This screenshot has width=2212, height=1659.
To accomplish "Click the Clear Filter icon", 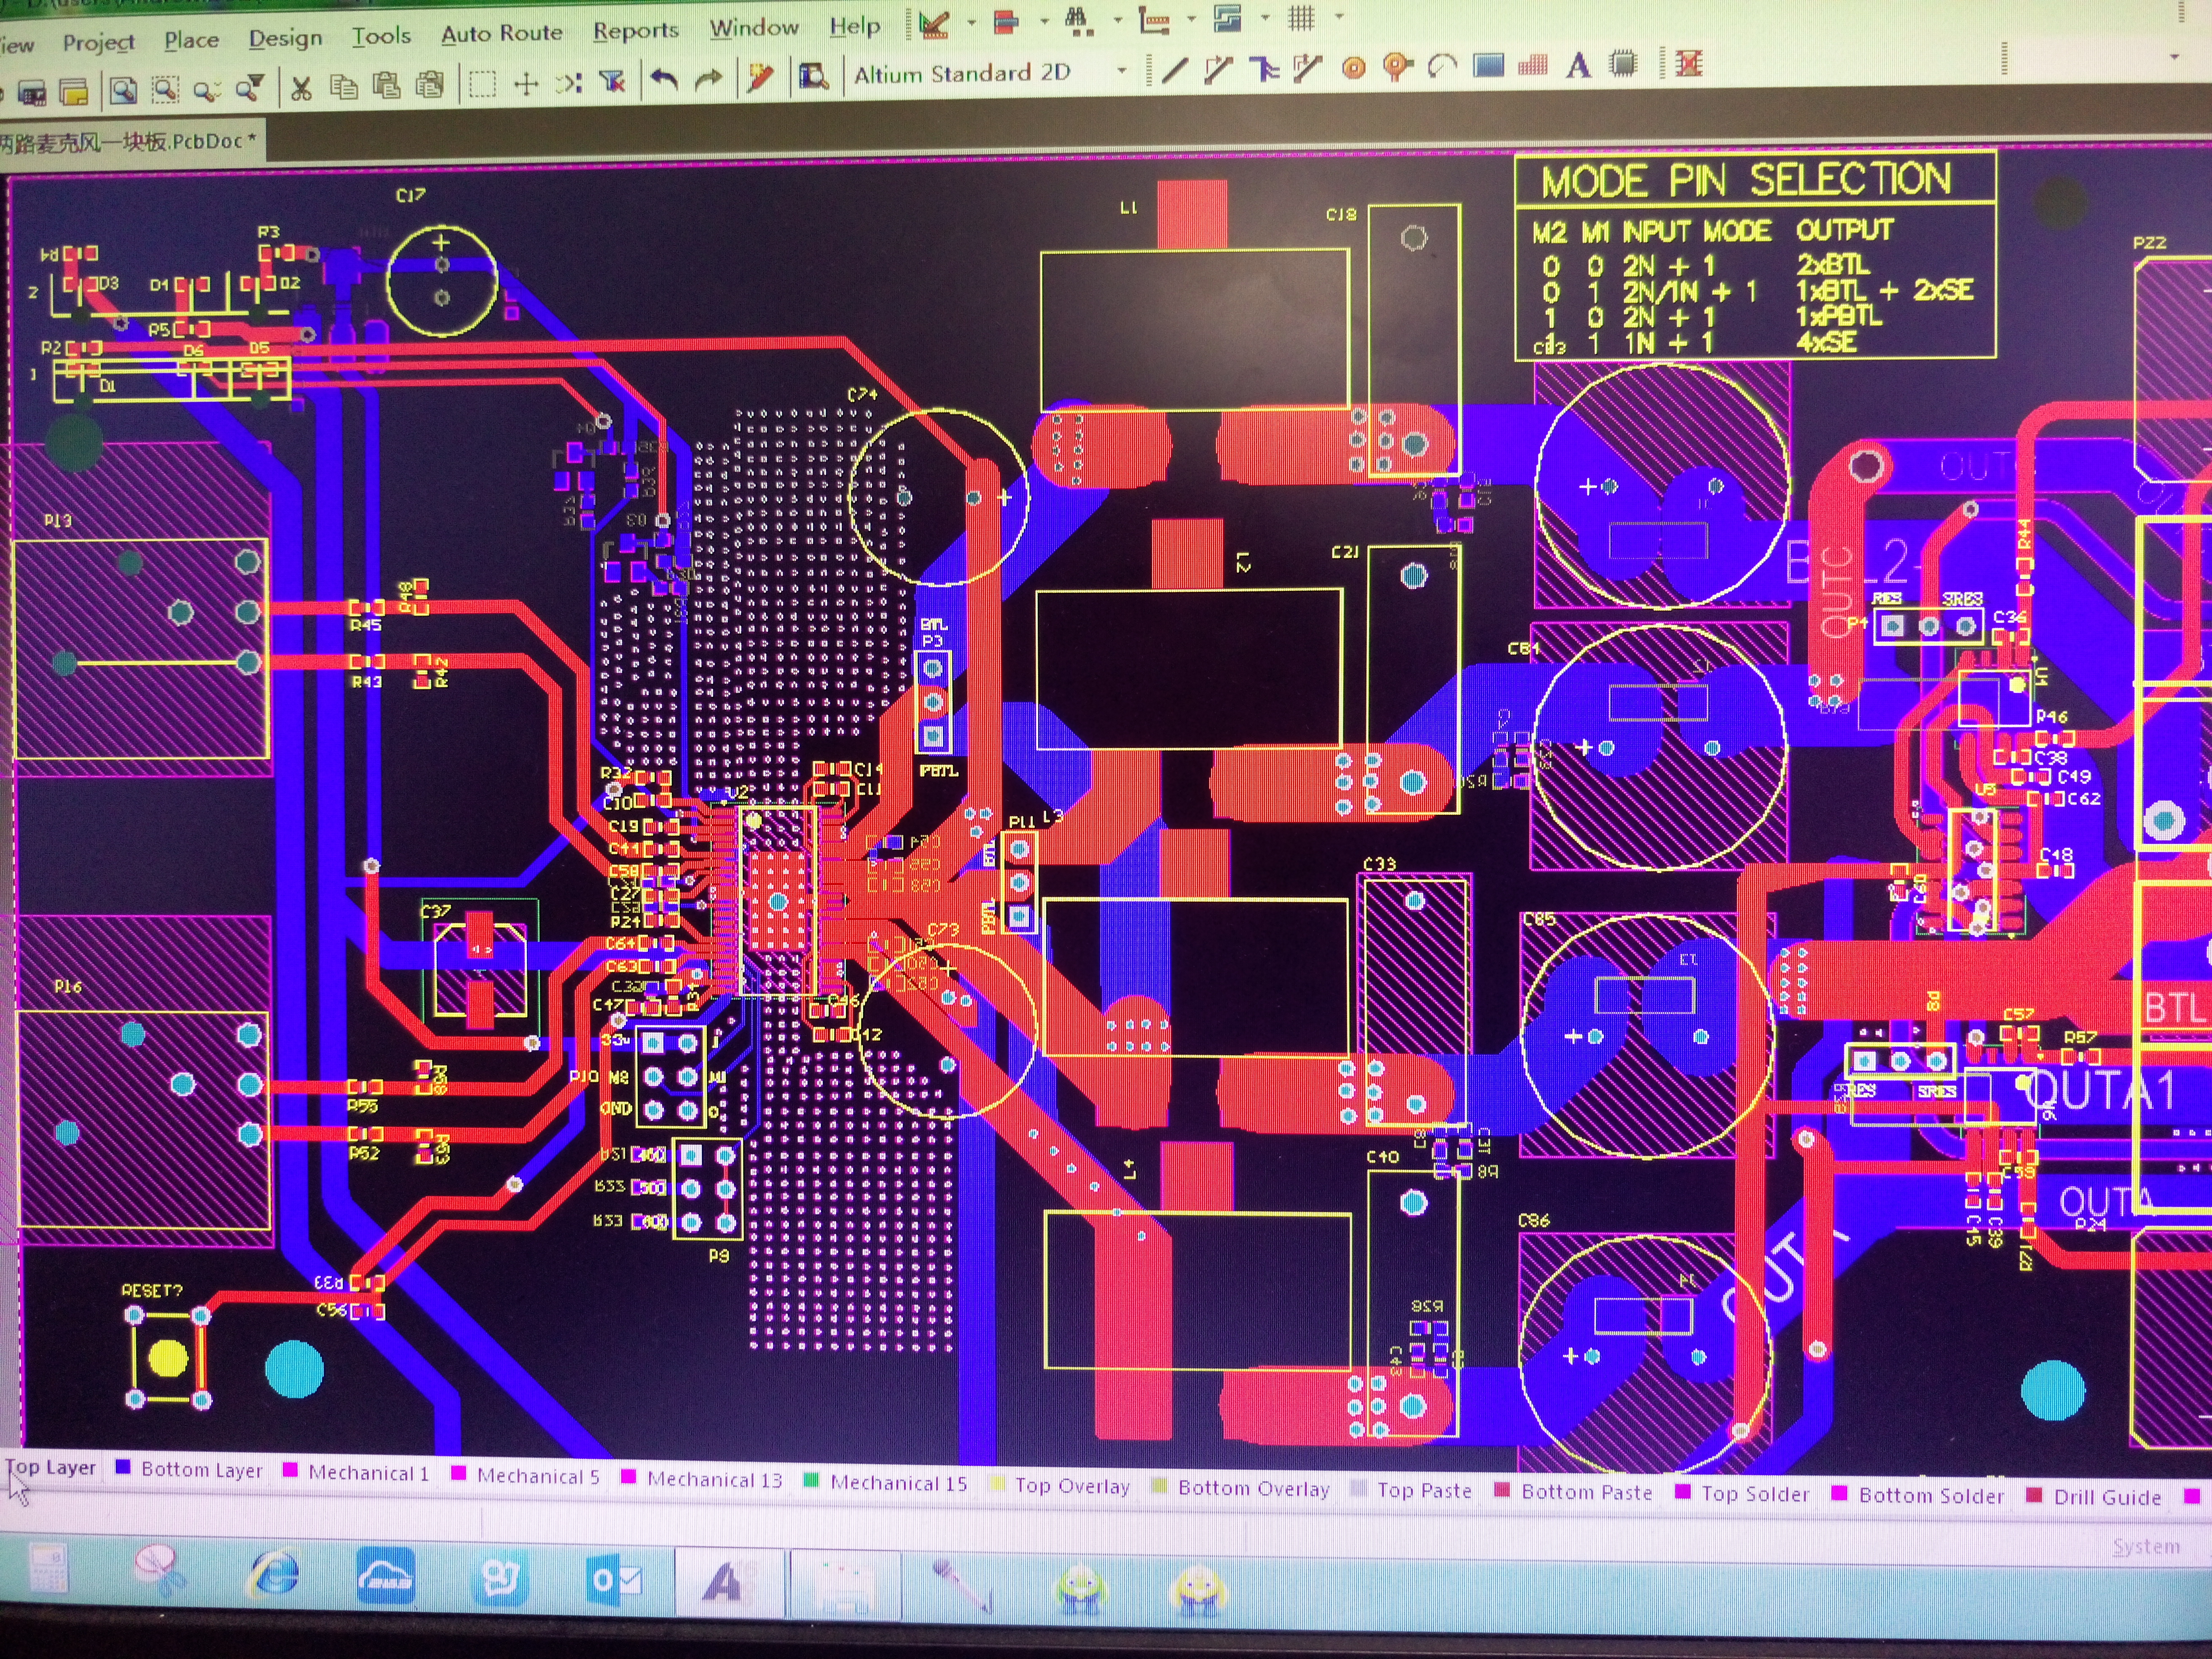I will tap(612, 81).
